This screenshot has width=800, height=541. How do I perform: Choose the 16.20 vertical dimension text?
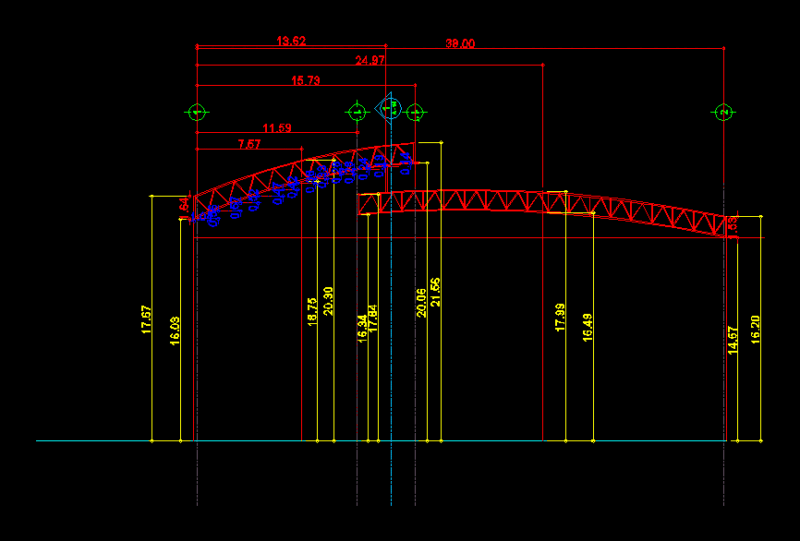tap(756, 330)
